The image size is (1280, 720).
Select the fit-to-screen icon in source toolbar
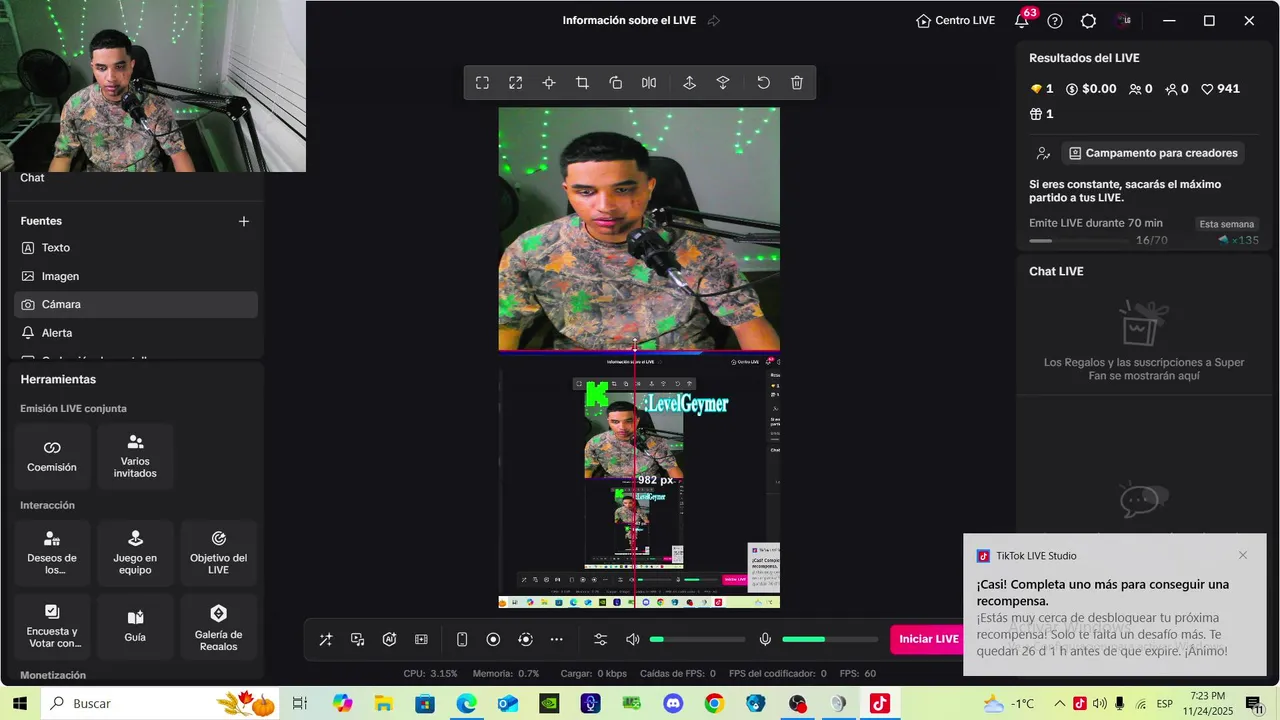482,83
